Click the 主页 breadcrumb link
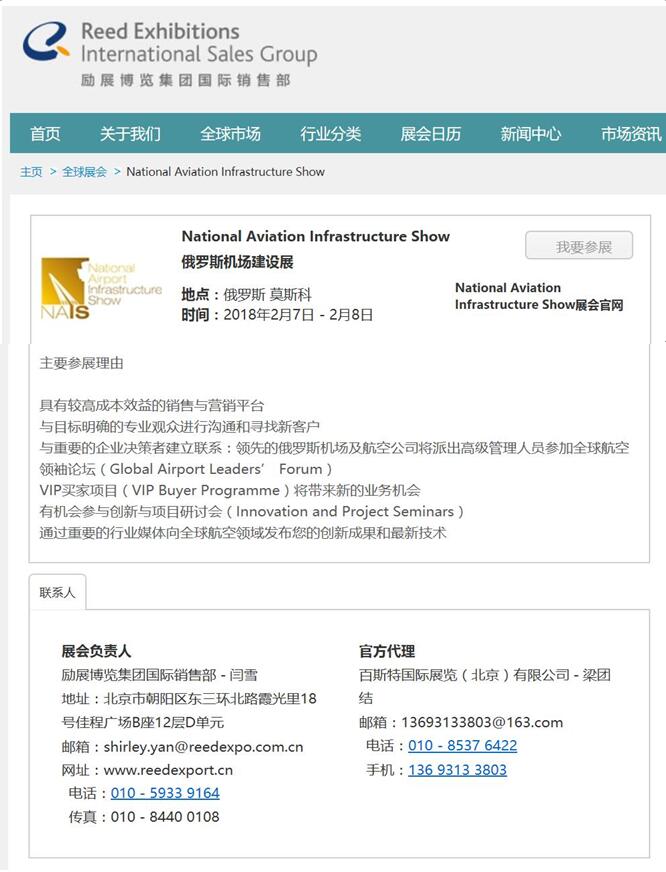The image size is (666, 872). [31, 172]
